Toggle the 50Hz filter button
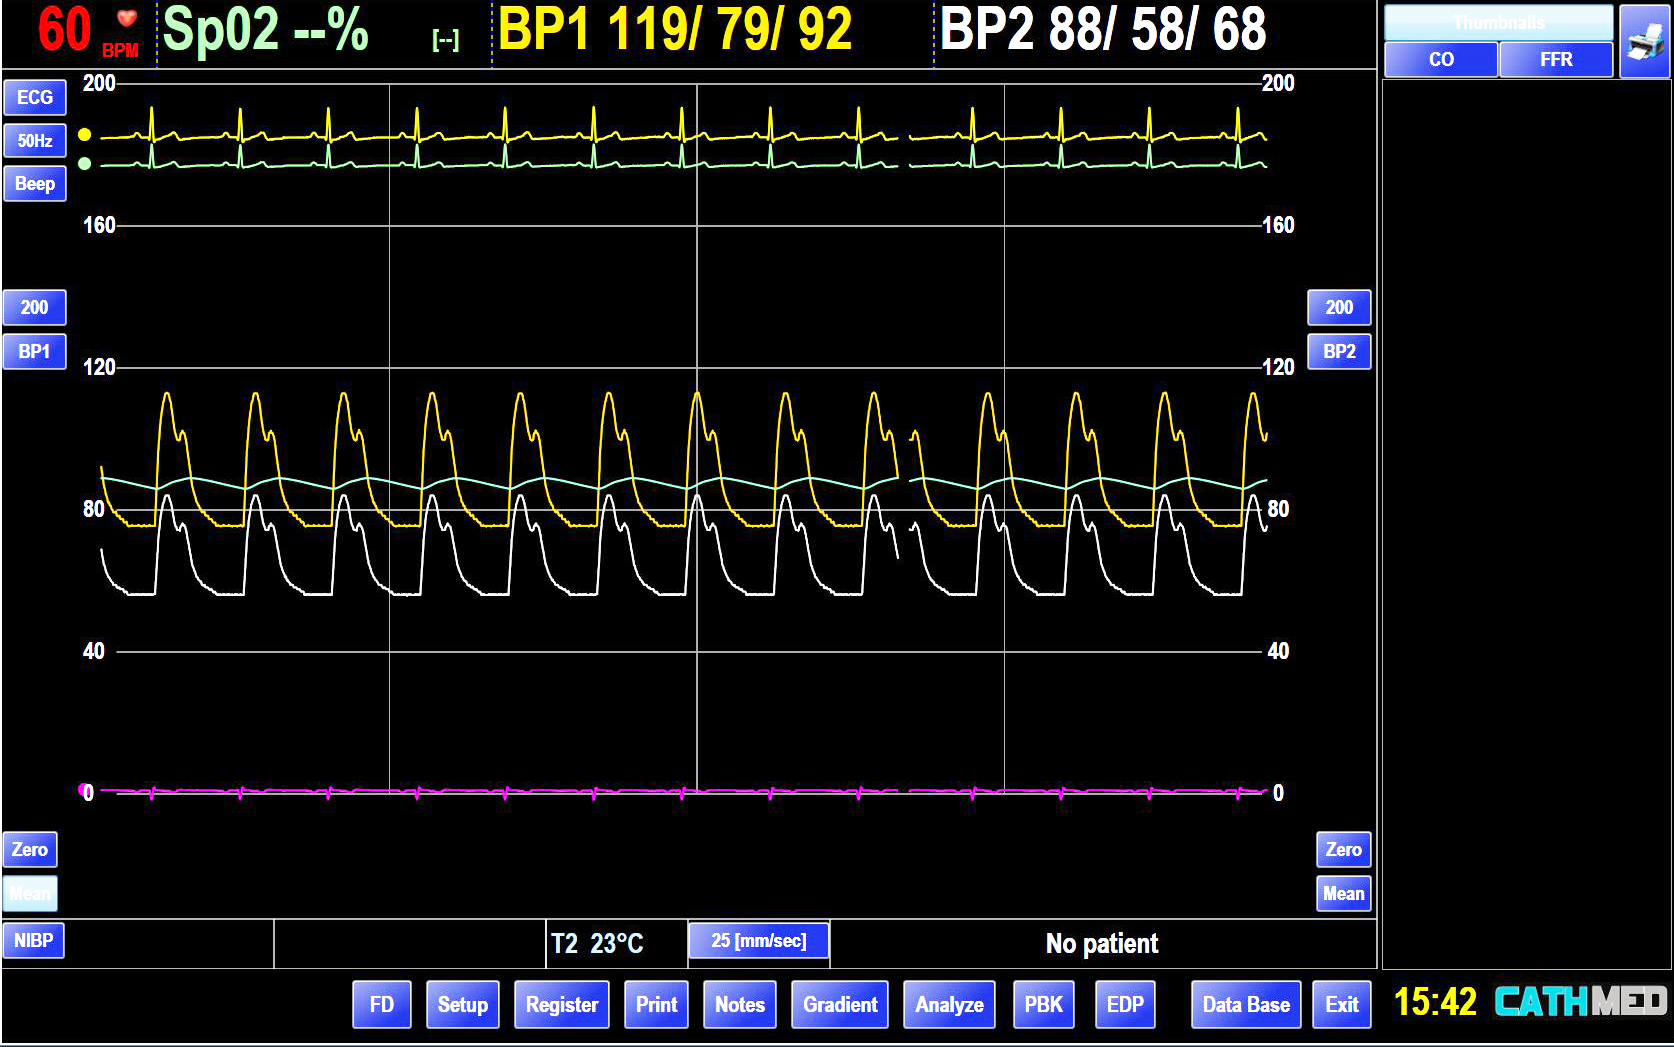This screenshot has width=1674, height=1047. 35,141
